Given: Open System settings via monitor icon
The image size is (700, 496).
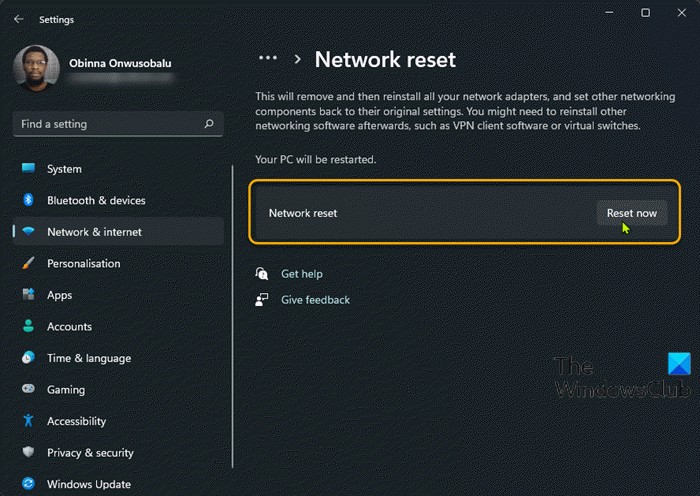Looking at the screenshot, I should (28, 169).
